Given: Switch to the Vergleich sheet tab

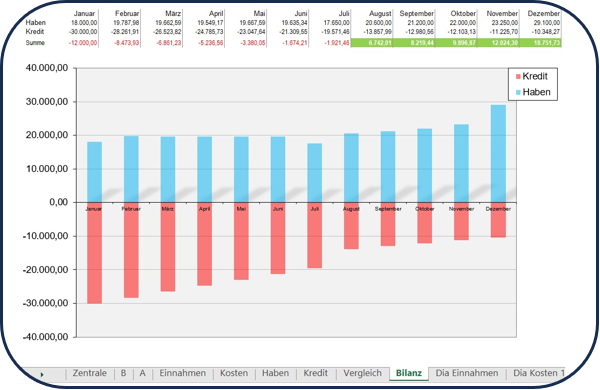Looking at the screenshot, I should (362, 373).
